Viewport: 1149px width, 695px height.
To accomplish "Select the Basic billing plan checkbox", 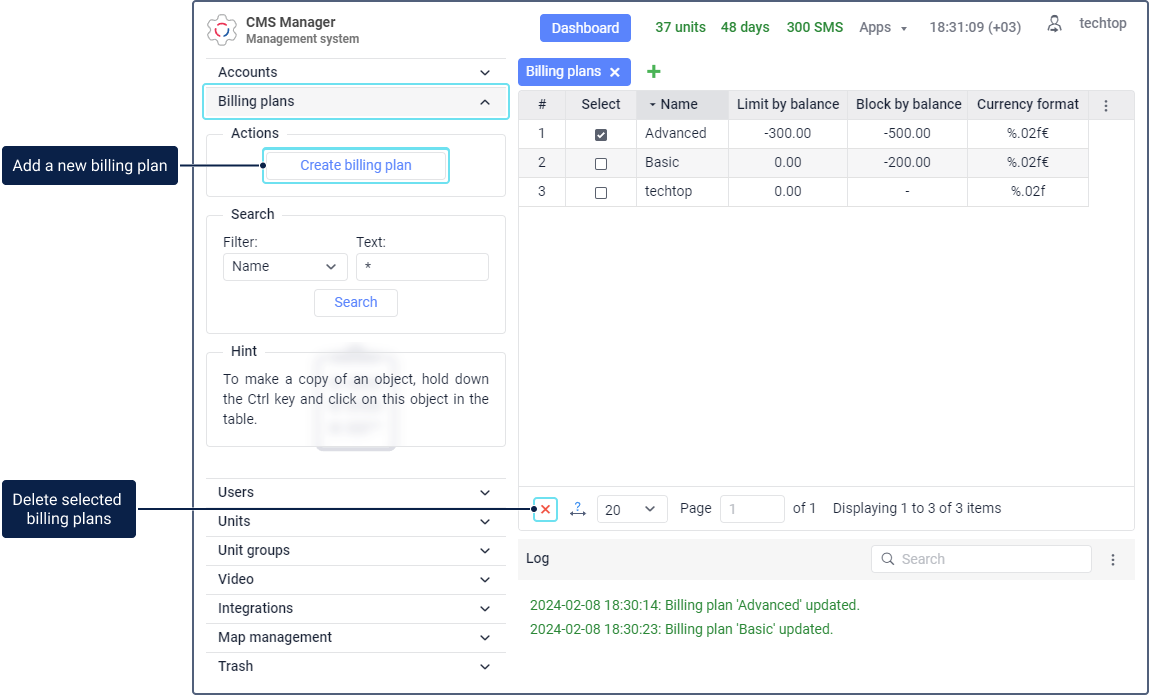I will click(601, 163).
